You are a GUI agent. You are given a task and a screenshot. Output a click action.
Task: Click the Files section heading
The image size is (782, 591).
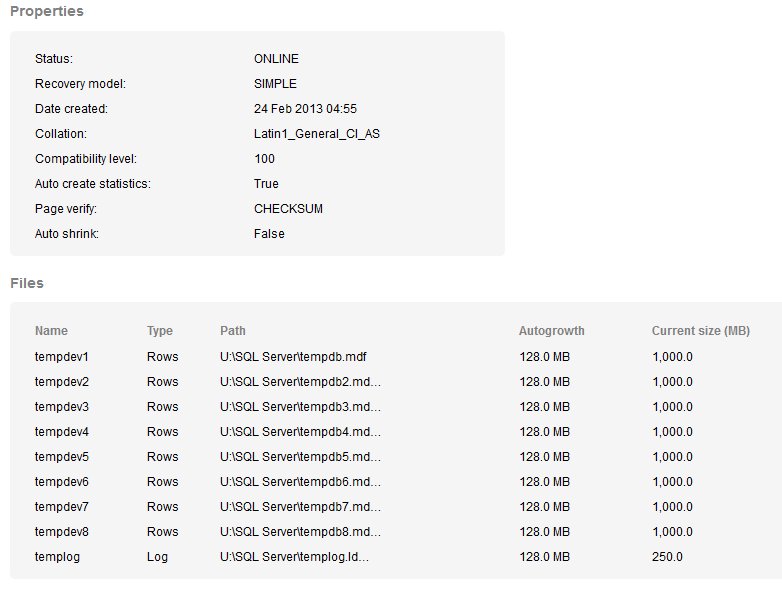click(27, 283)
